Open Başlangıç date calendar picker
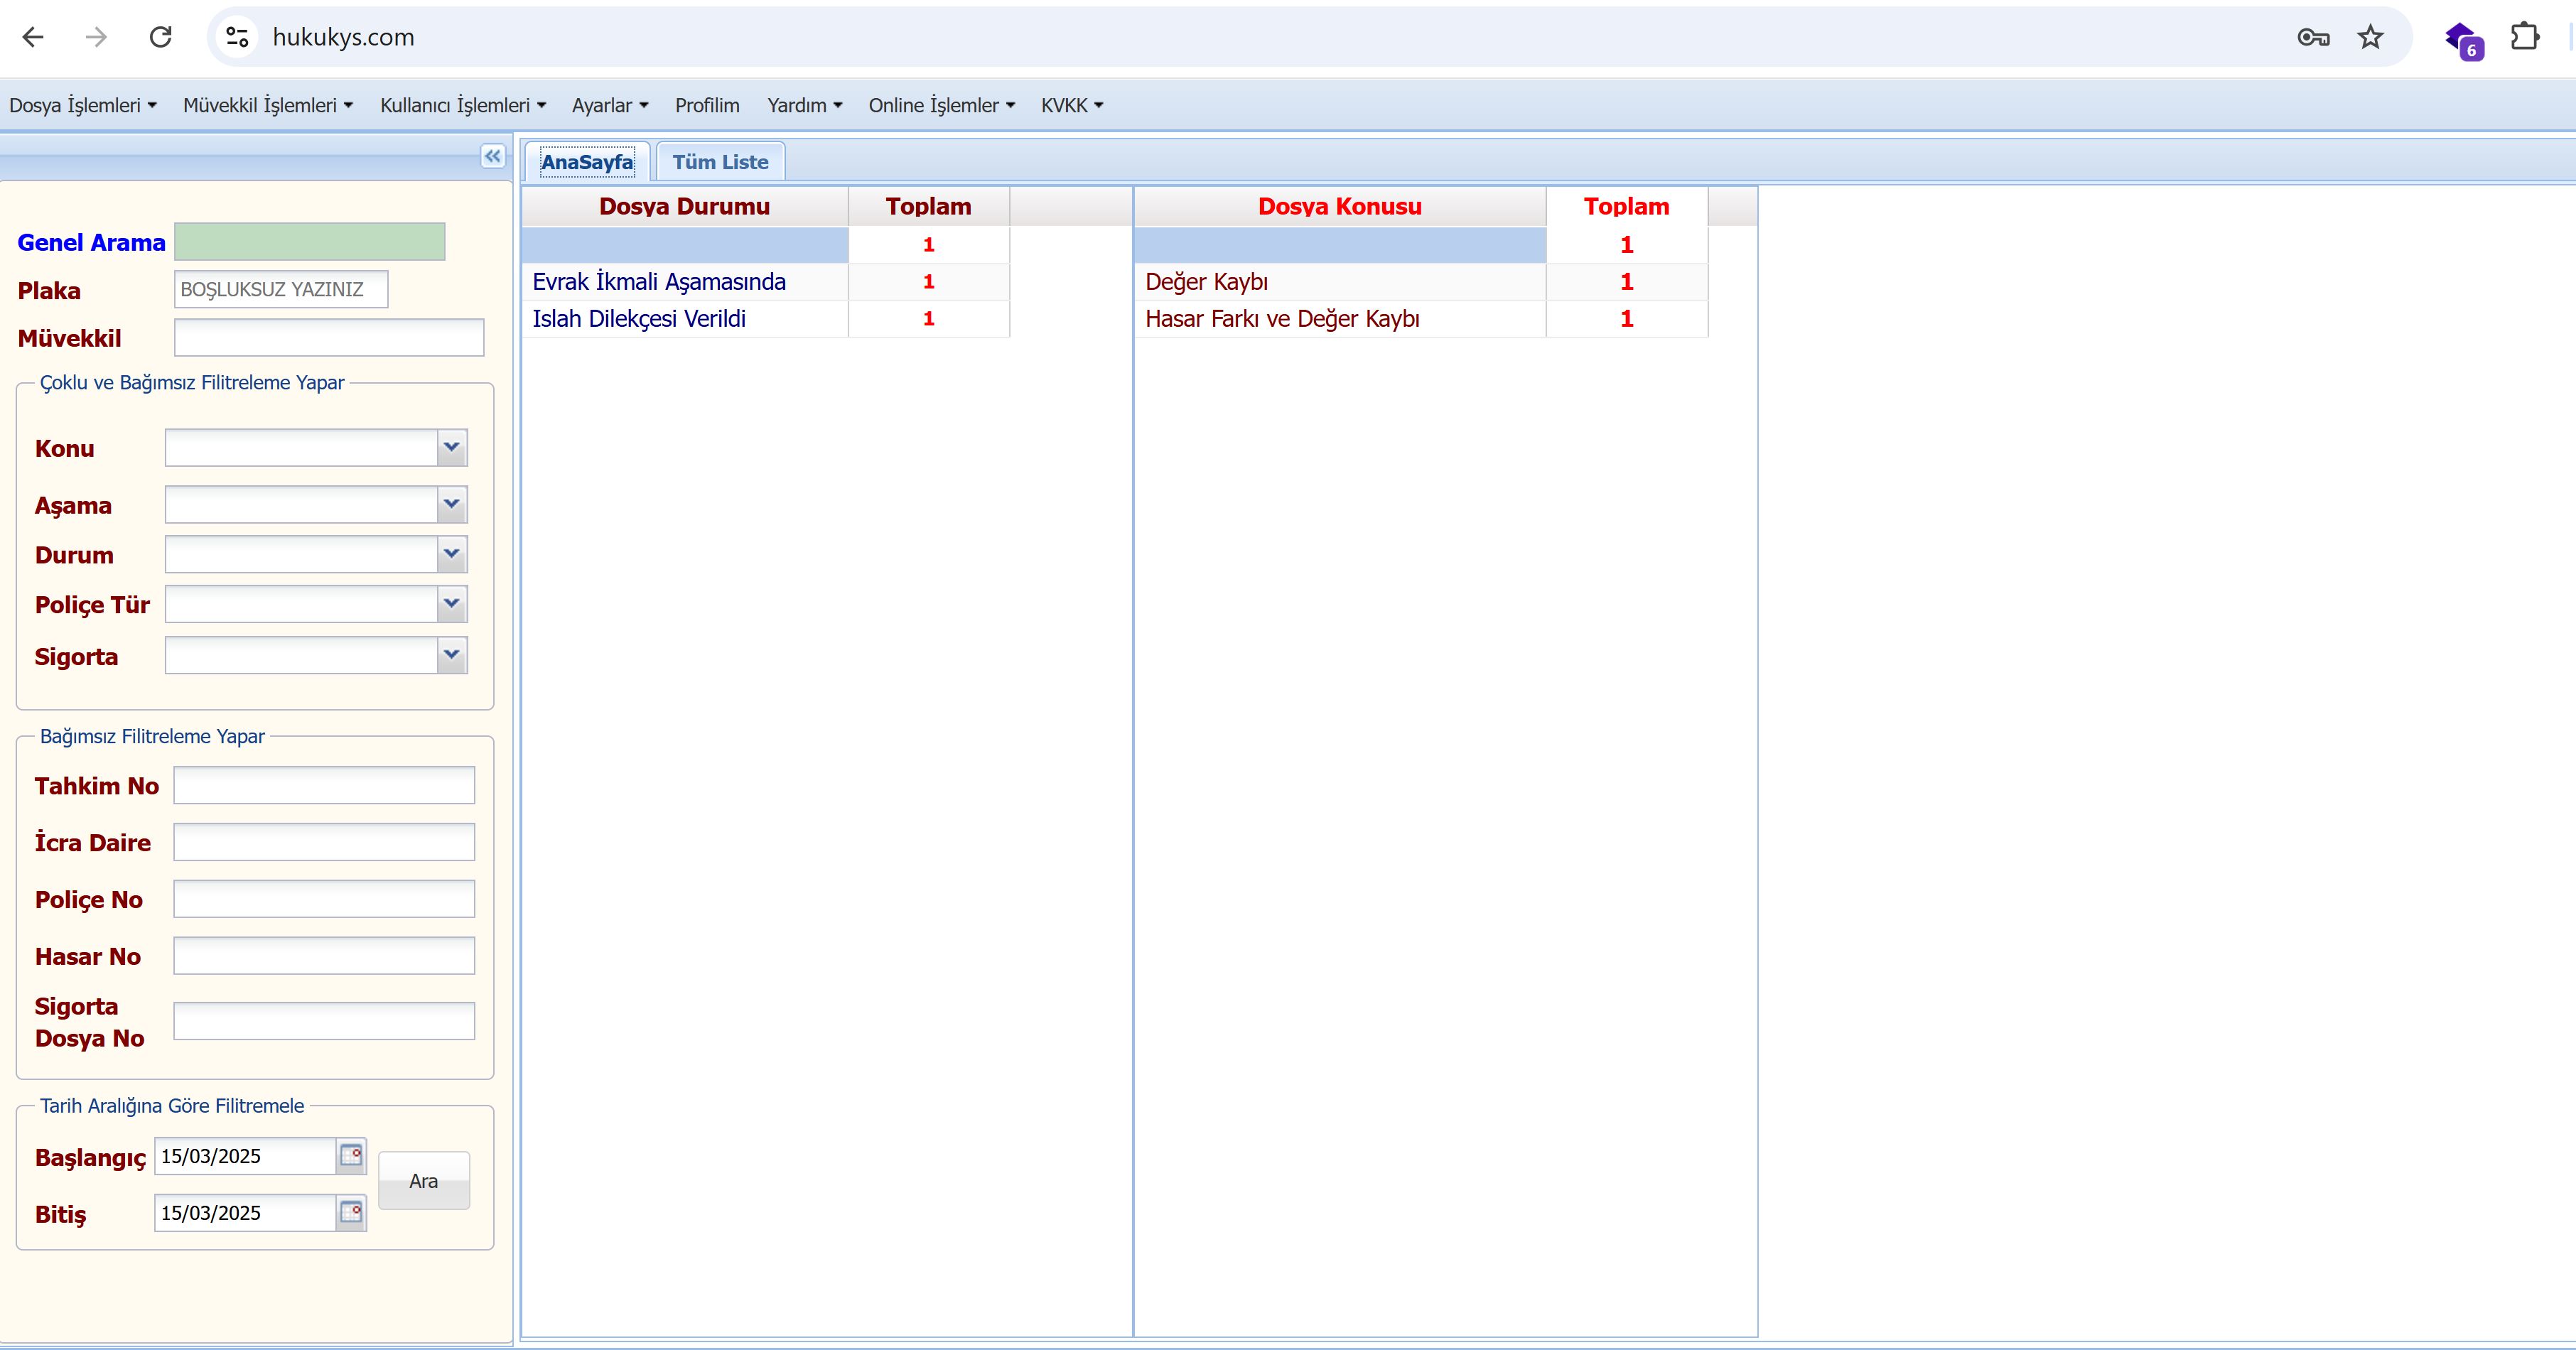 (351, 1156)
